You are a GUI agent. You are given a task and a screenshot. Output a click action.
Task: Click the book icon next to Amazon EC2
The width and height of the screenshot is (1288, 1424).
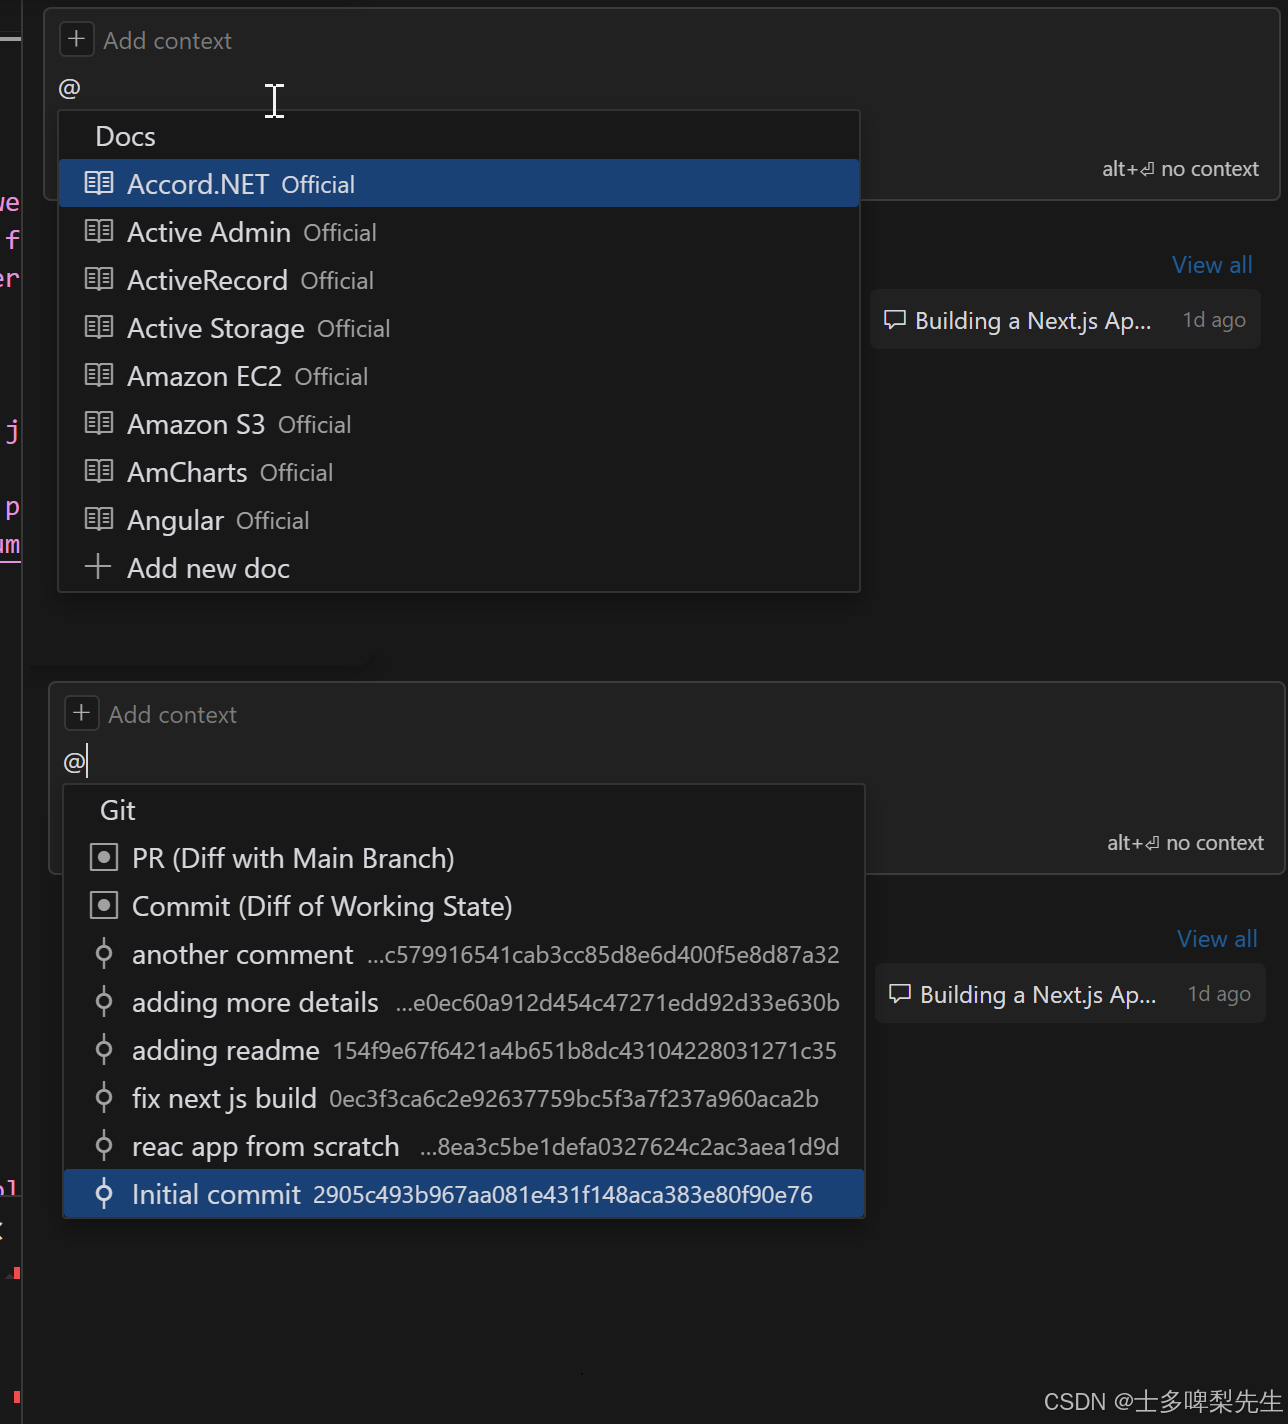[x=99, y=375]
